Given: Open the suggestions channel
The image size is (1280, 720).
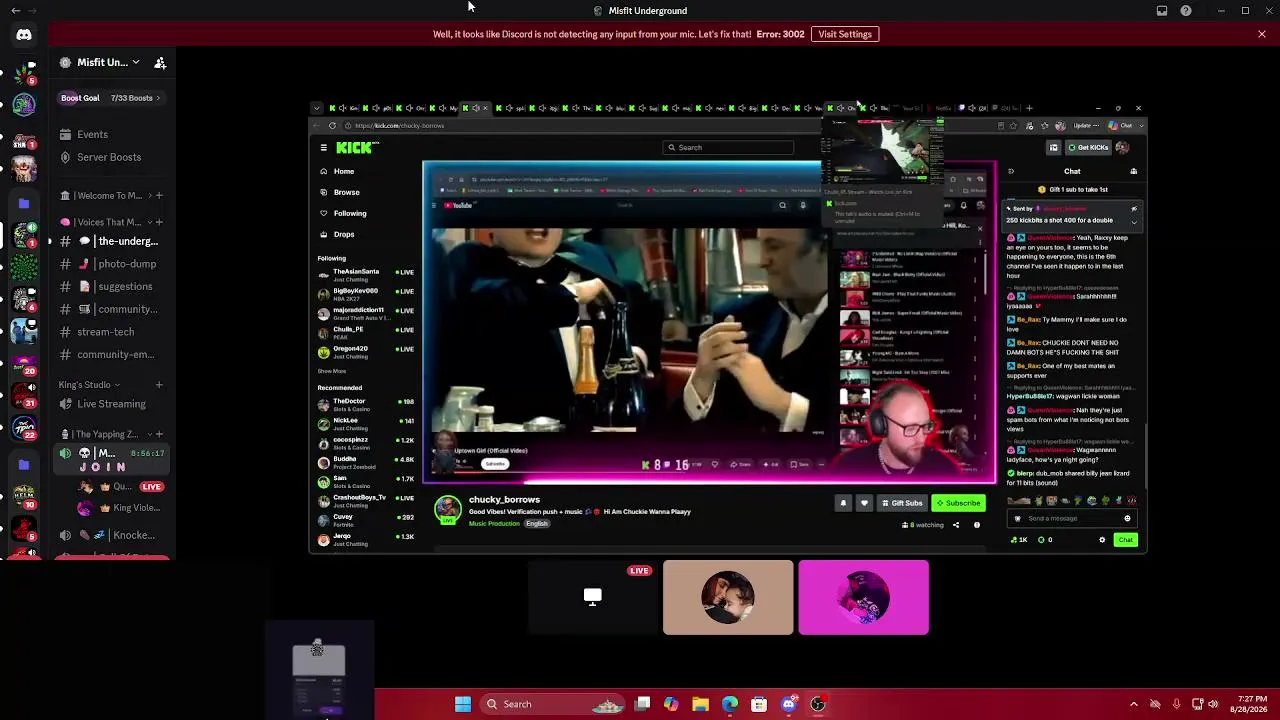Looking at the screenshot, I should tap(112, 287).
